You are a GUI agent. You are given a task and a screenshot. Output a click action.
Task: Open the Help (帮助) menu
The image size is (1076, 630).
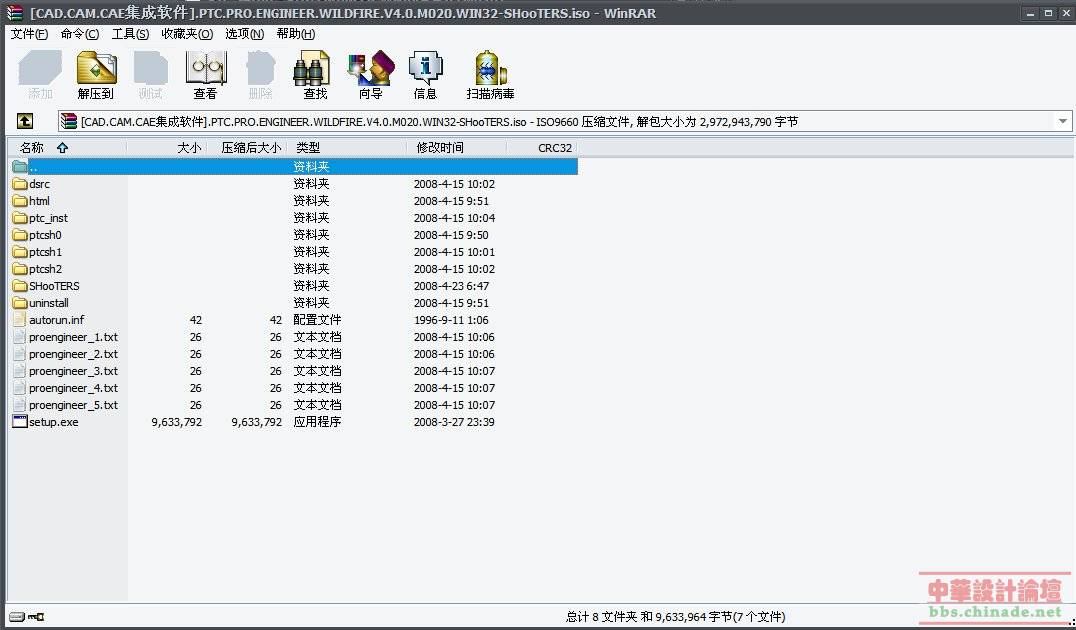[x=296, y=34]
